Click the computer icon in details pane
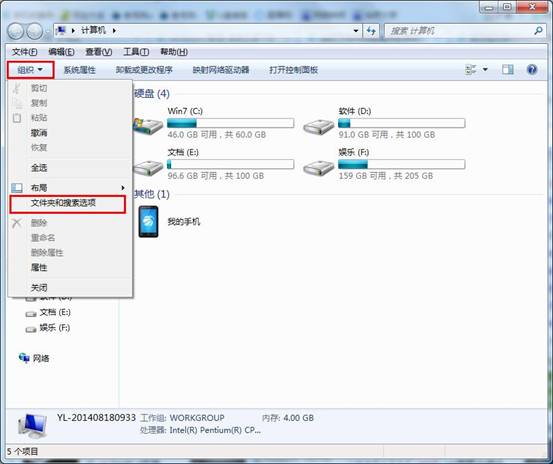Viewport: 553px width, 464px height. point(32,425)
